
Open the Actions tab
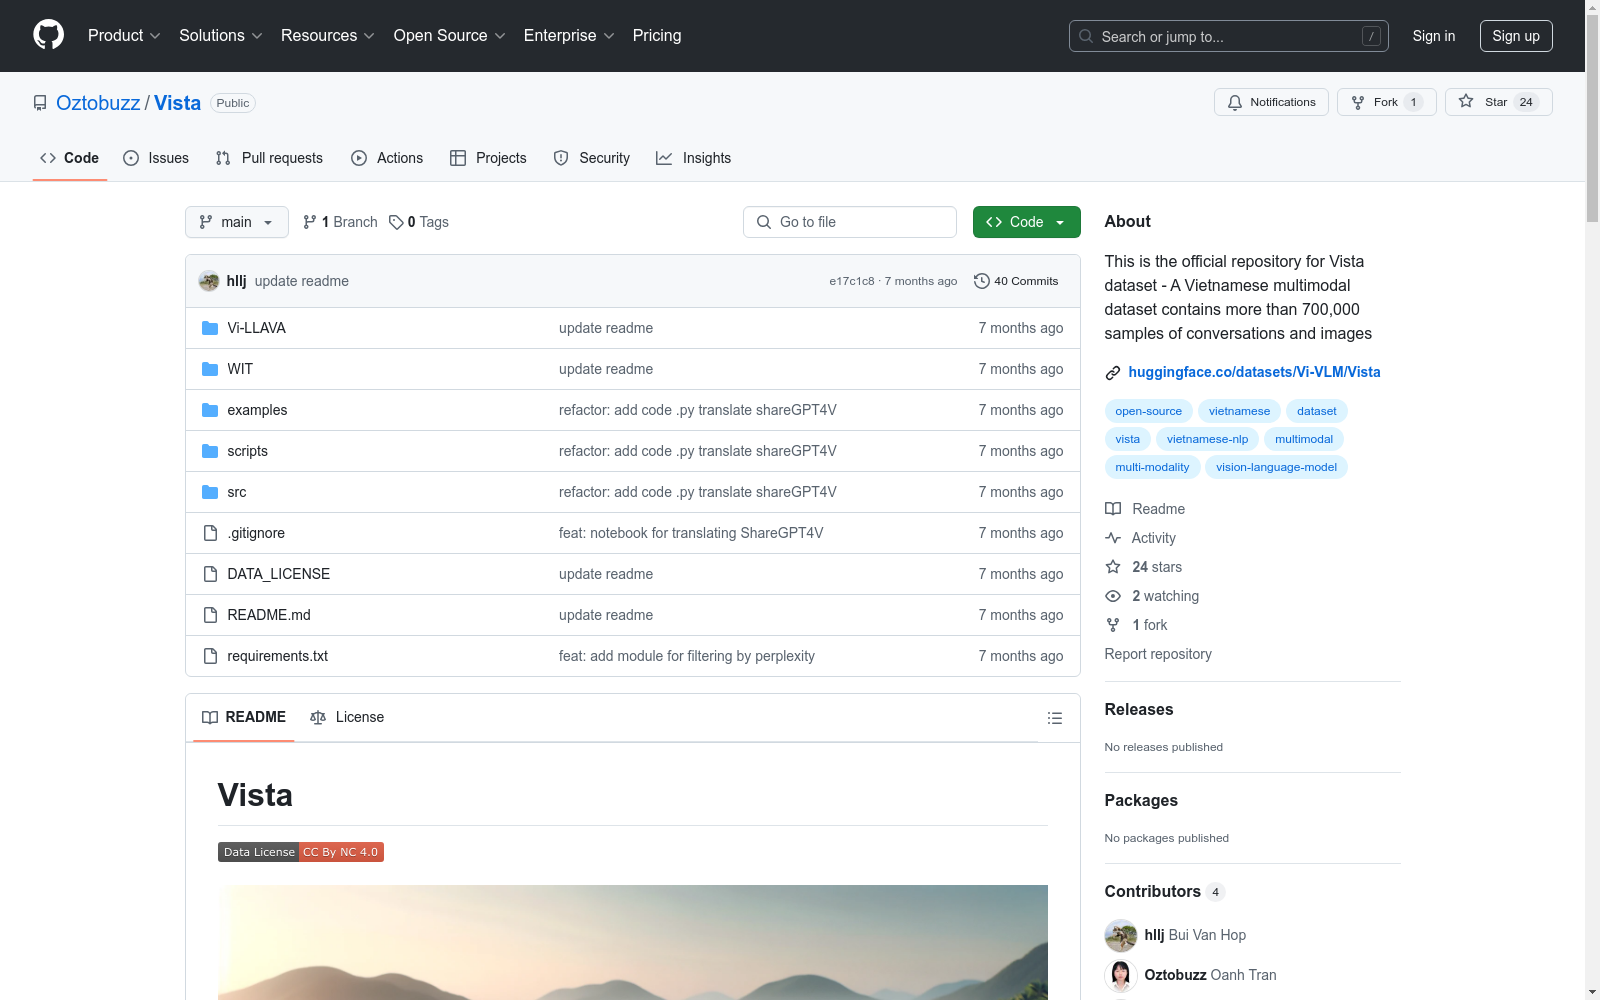tap(387, 158)
